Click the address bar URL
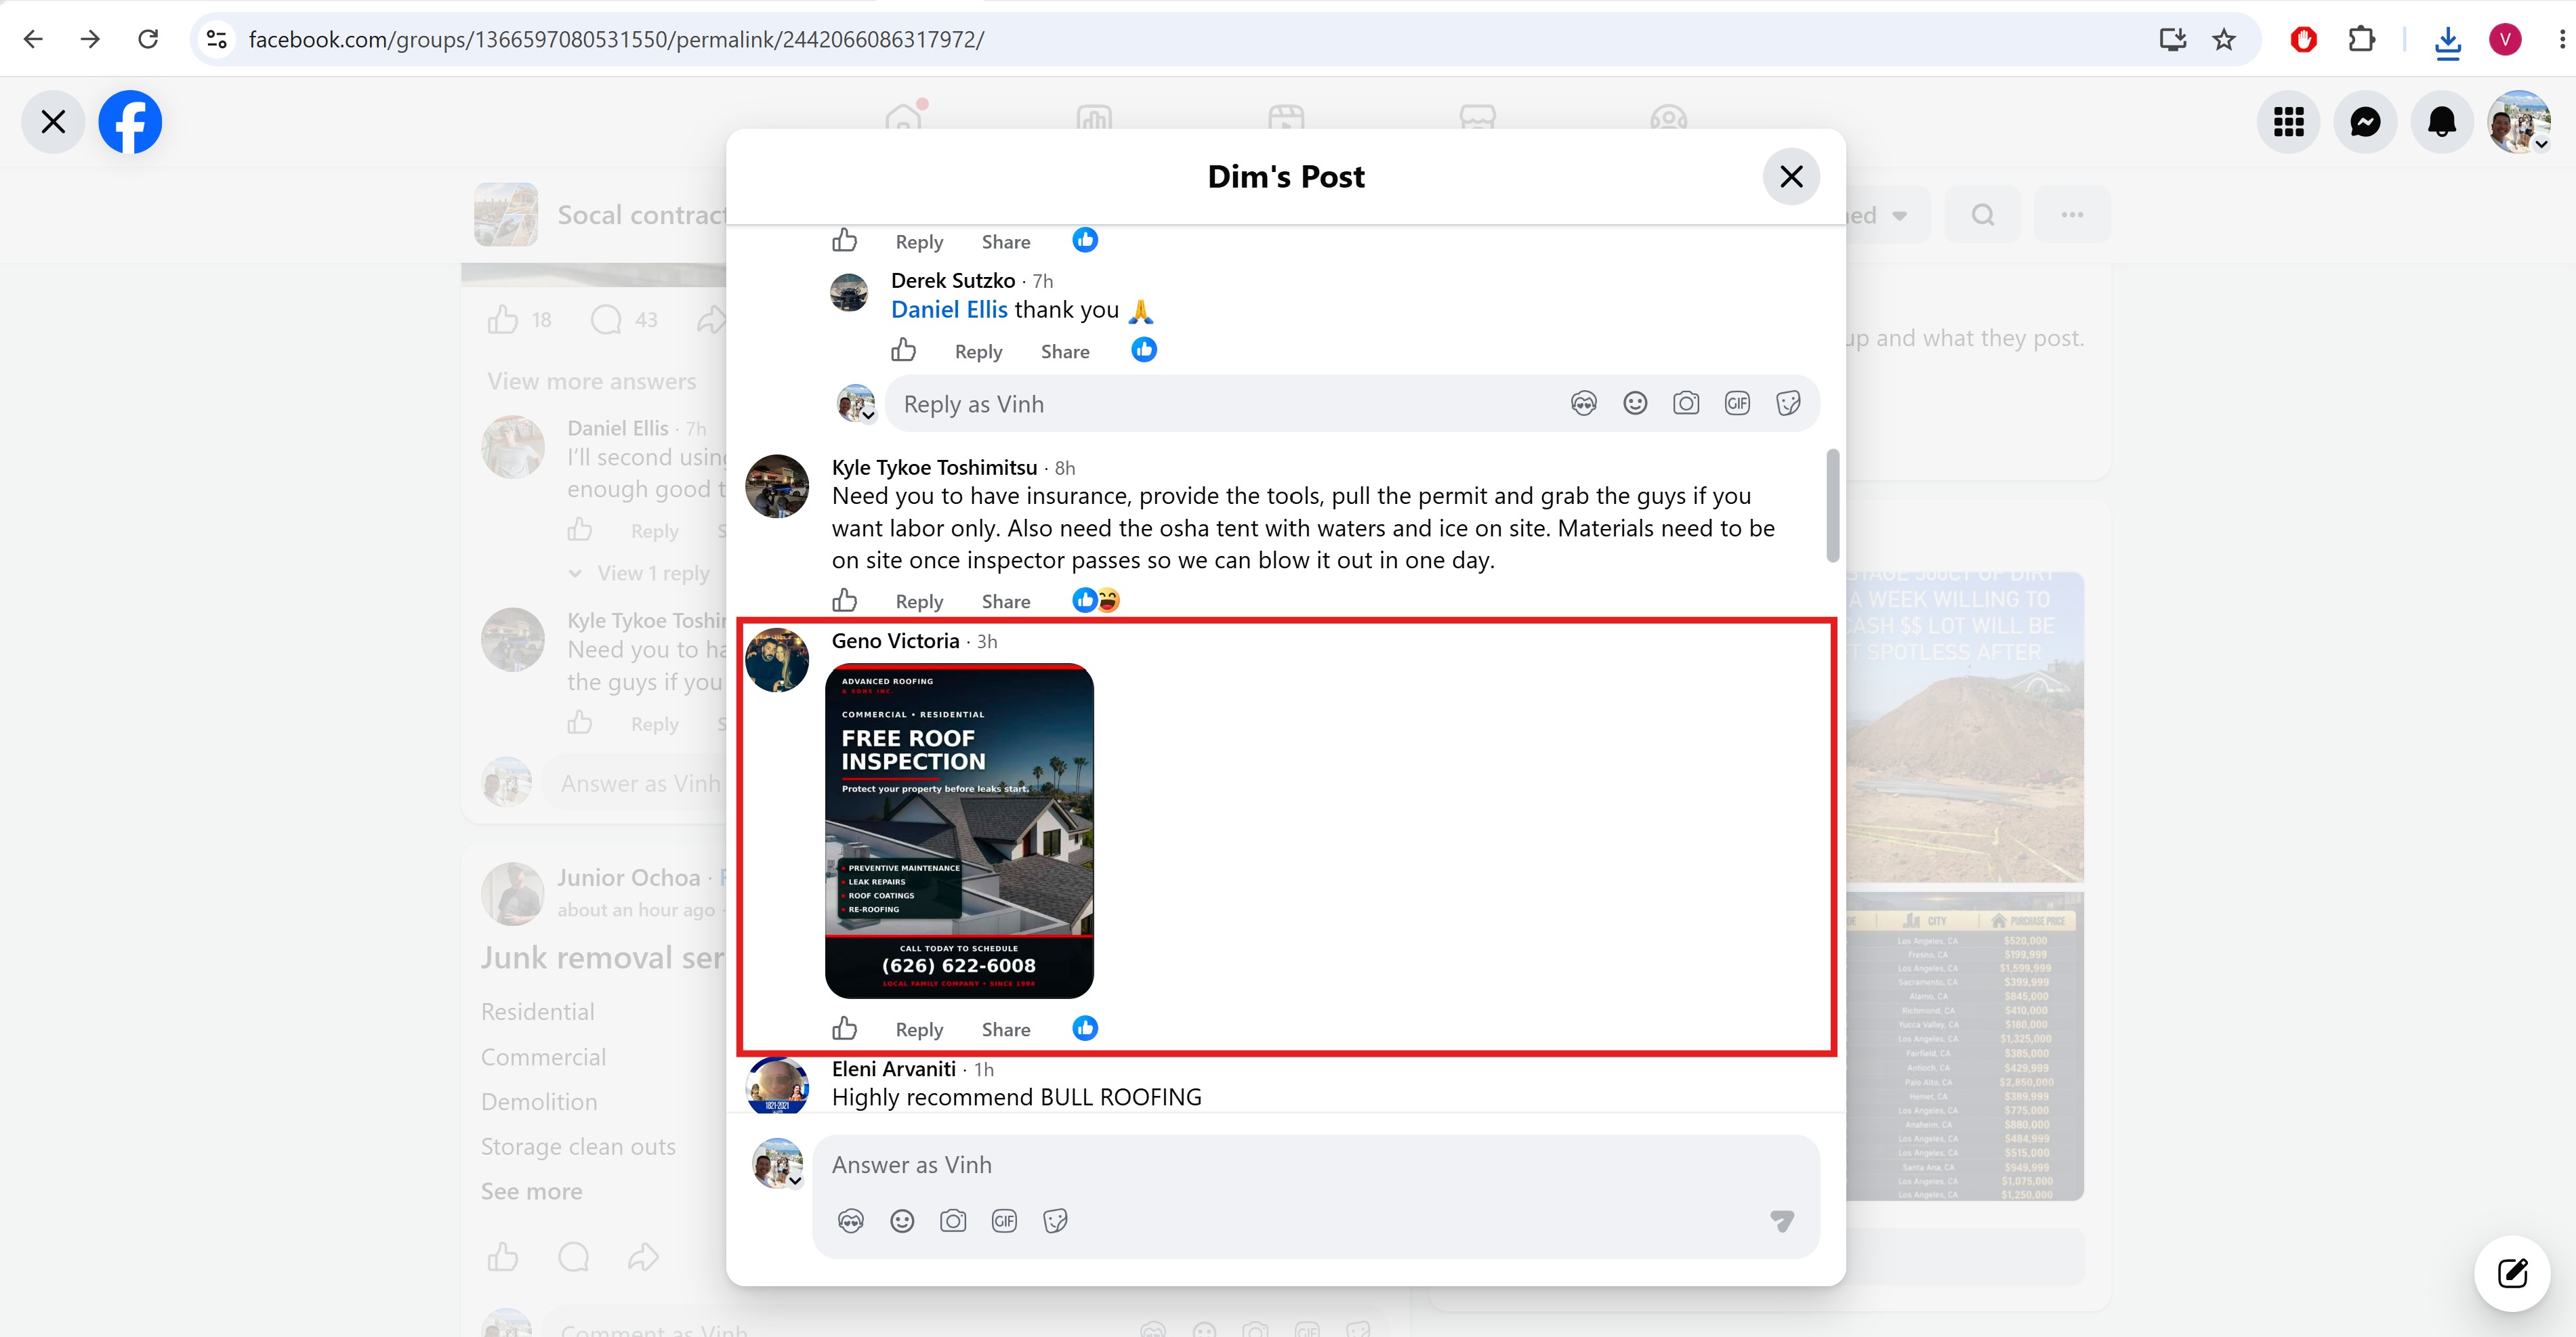Viewport: 2576px width, 1337px height. point(616,40)
